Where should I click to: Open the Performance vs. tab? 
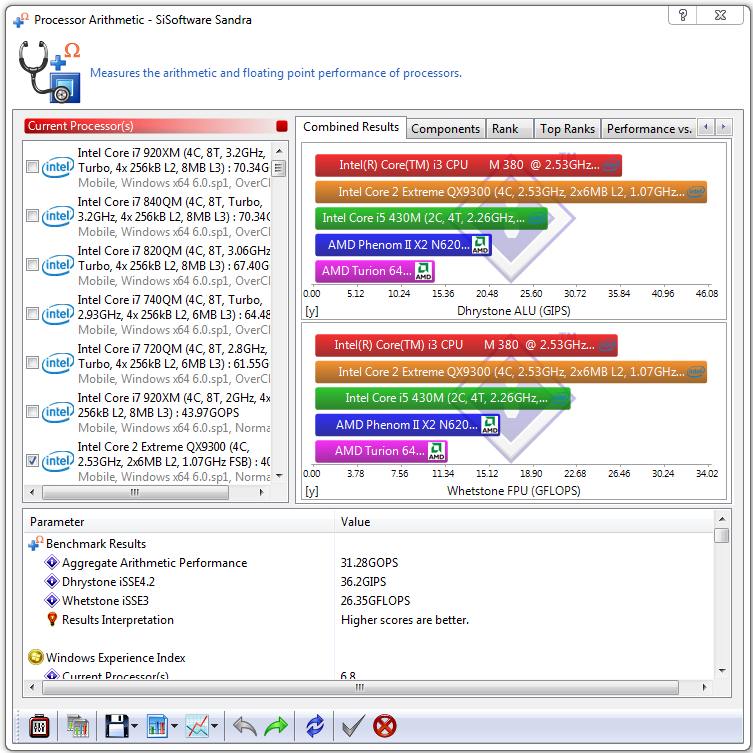(x=648, y=129)
